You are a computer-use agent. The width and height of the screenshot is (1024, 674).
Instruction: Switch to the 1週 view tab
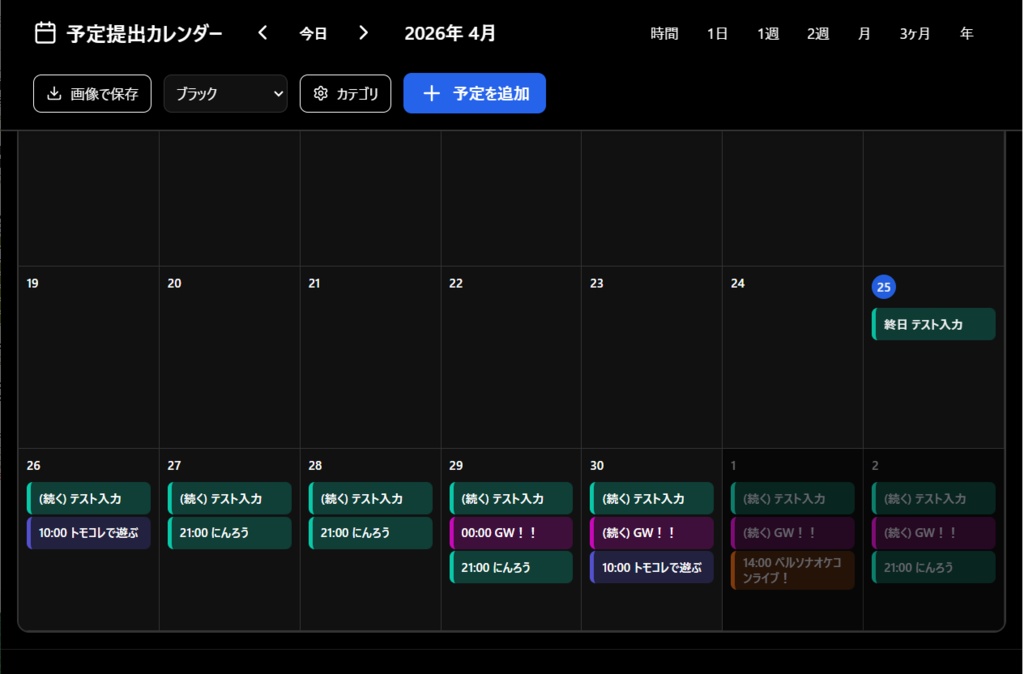tap(766, 33)
